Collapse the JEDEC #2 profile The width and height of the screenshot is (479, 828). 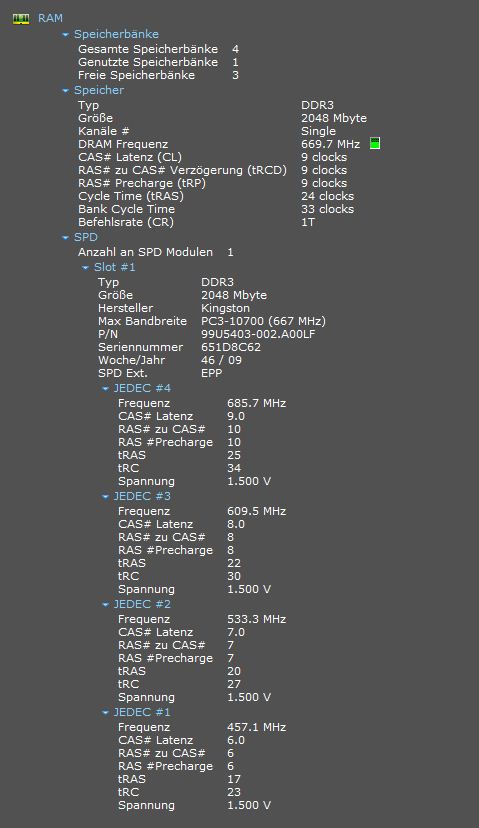click(x=106, y=605)
